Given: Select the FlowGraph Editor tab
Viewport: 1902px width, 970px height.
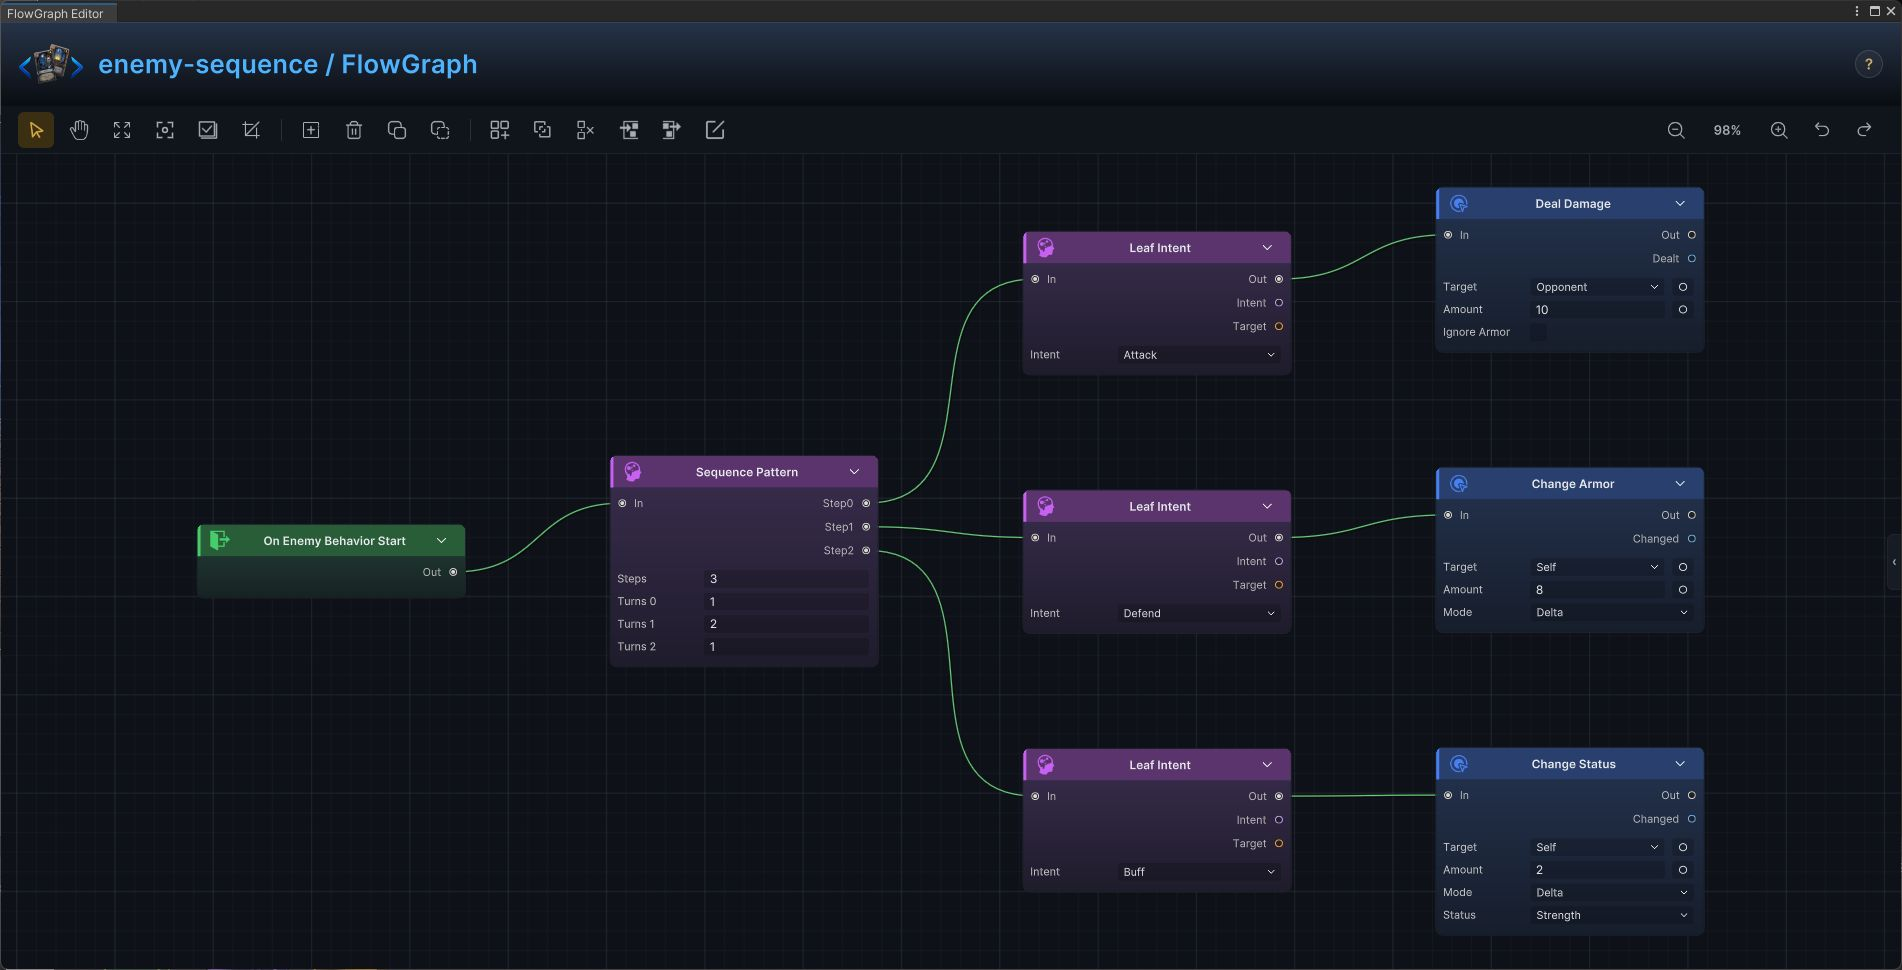Looking at the screenshot, I should pyautogui.click(x=59, y=13).
